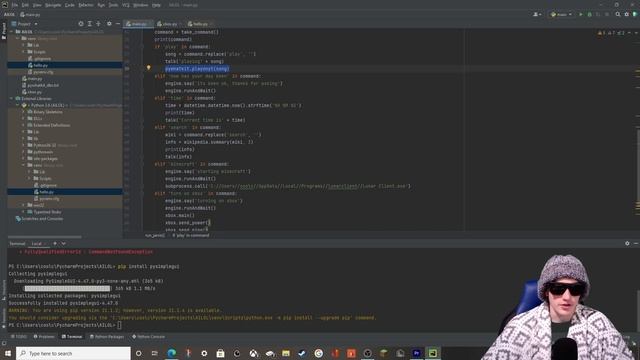Expand the DLLs folder node
The height and width of the screenshot is (360, 640).
click(24, 118)
